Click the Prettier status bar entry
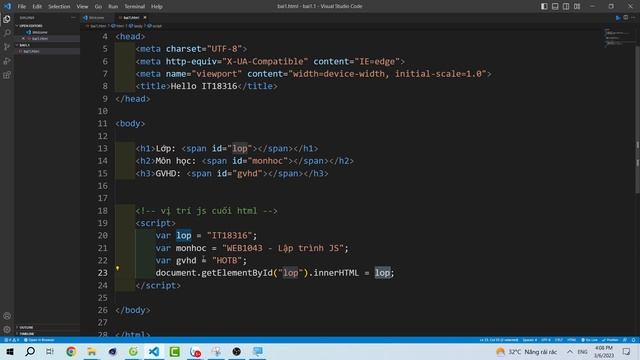This screenshot has height=360, width=640. pyautogui.click(x=611, y=340)
